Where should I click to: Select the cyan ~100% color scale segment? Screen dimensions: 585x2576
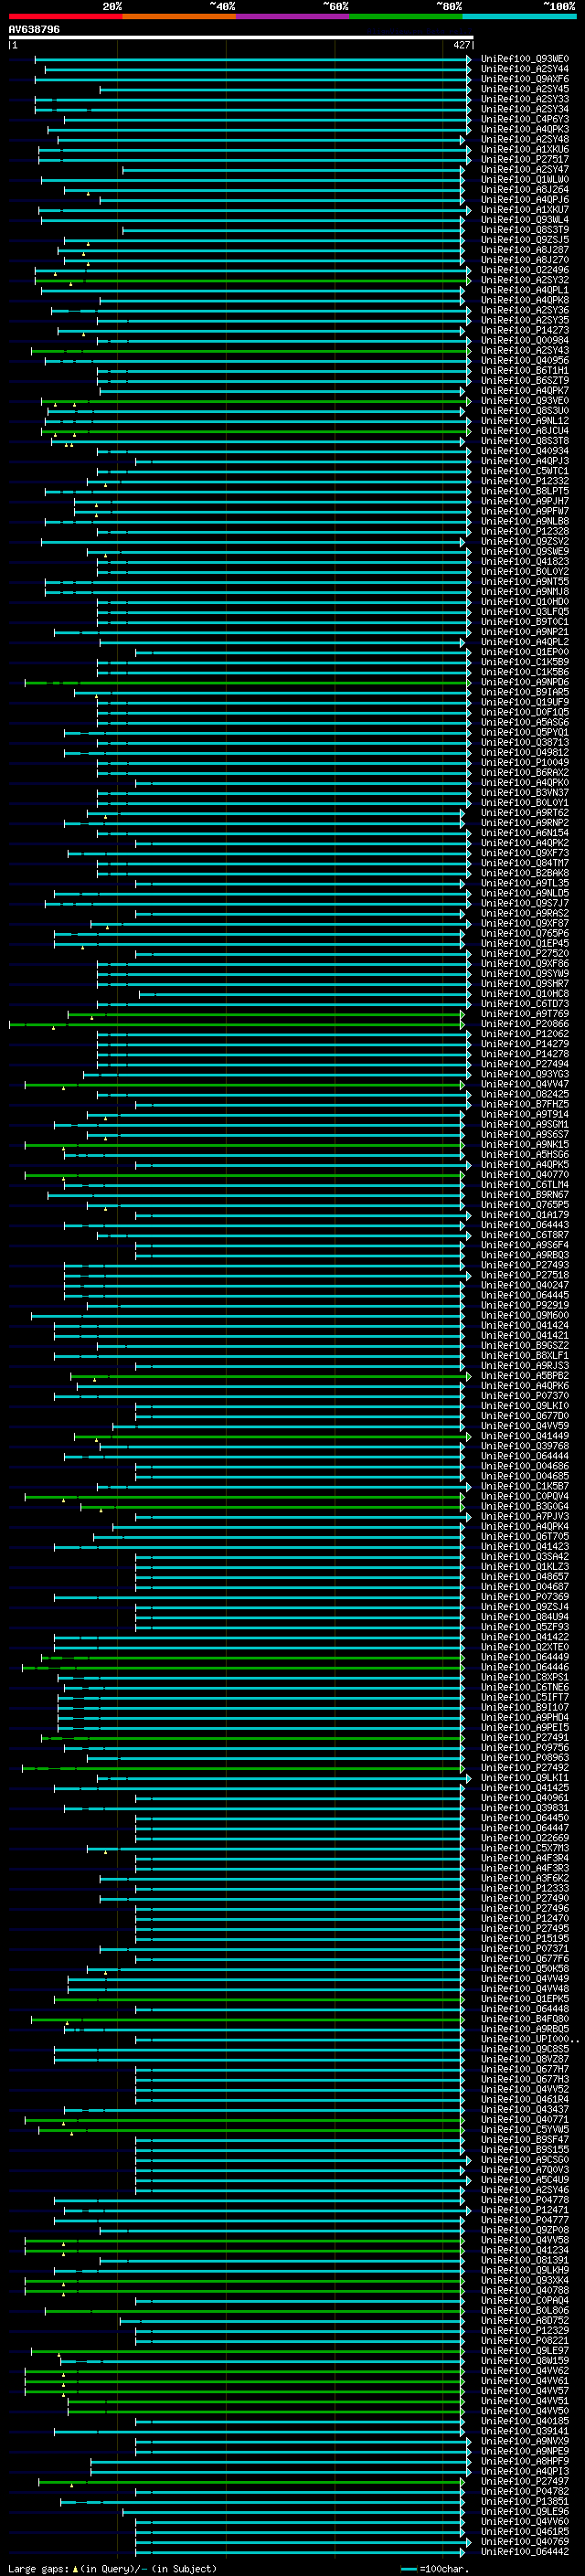point(519,16)
